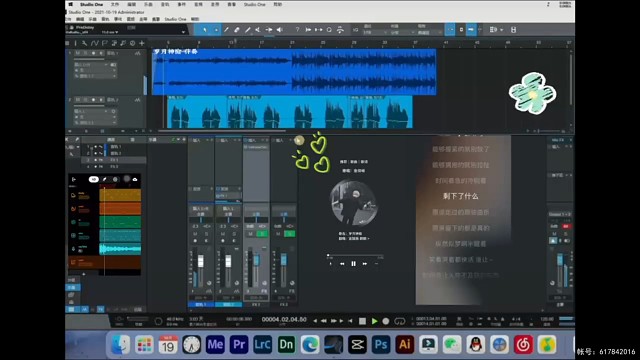
Task: Select the Mute tool
Action: [258, 30]
